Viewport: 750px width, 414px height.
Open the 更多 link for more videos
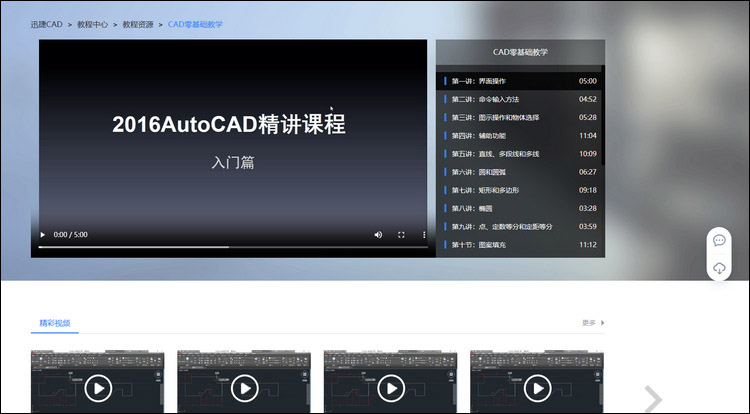[x=593, y=323]
